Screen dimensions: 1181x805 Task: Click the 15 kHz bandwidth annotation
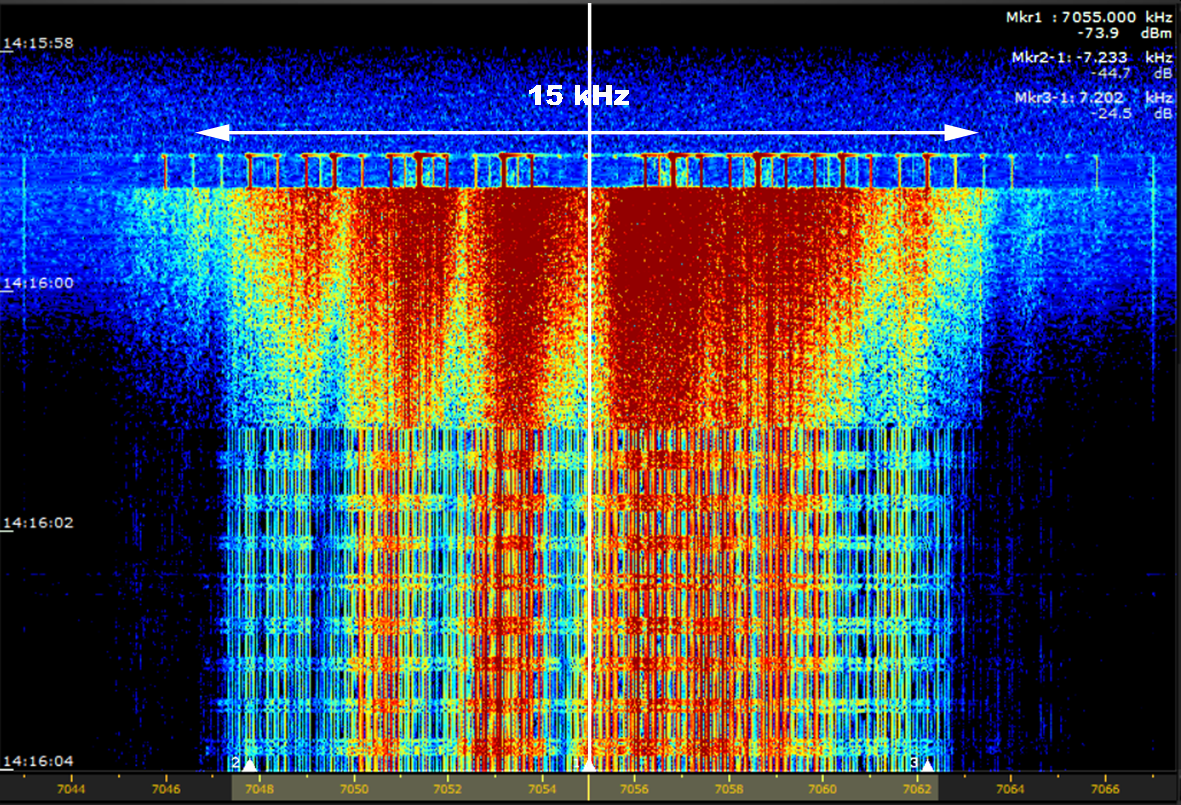pos(579,96)
